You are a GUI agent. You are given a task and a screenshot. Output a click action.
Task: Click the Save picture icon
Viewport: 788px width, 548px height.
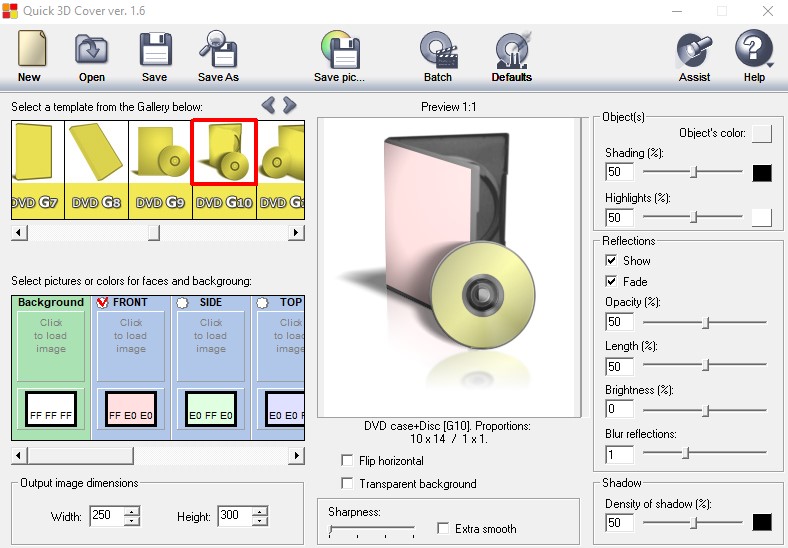tap(340, 50)
